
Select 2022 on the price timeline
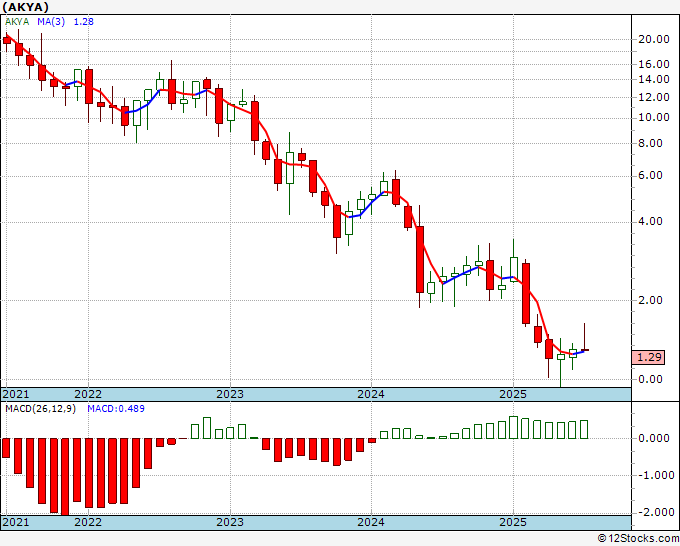point(88,394)
